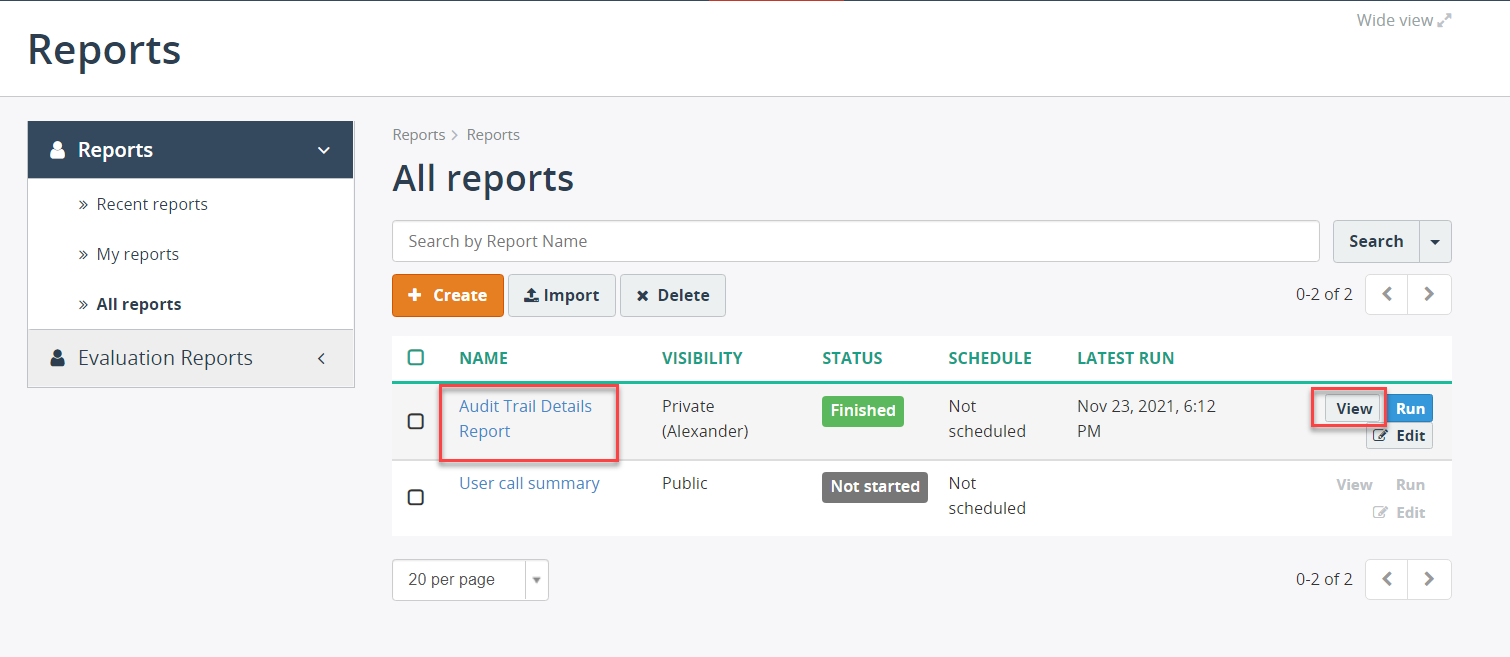Click the second Reports breadcrumb
The width and height of the screenshot is (1510, 657).
(x=493, y=135)
